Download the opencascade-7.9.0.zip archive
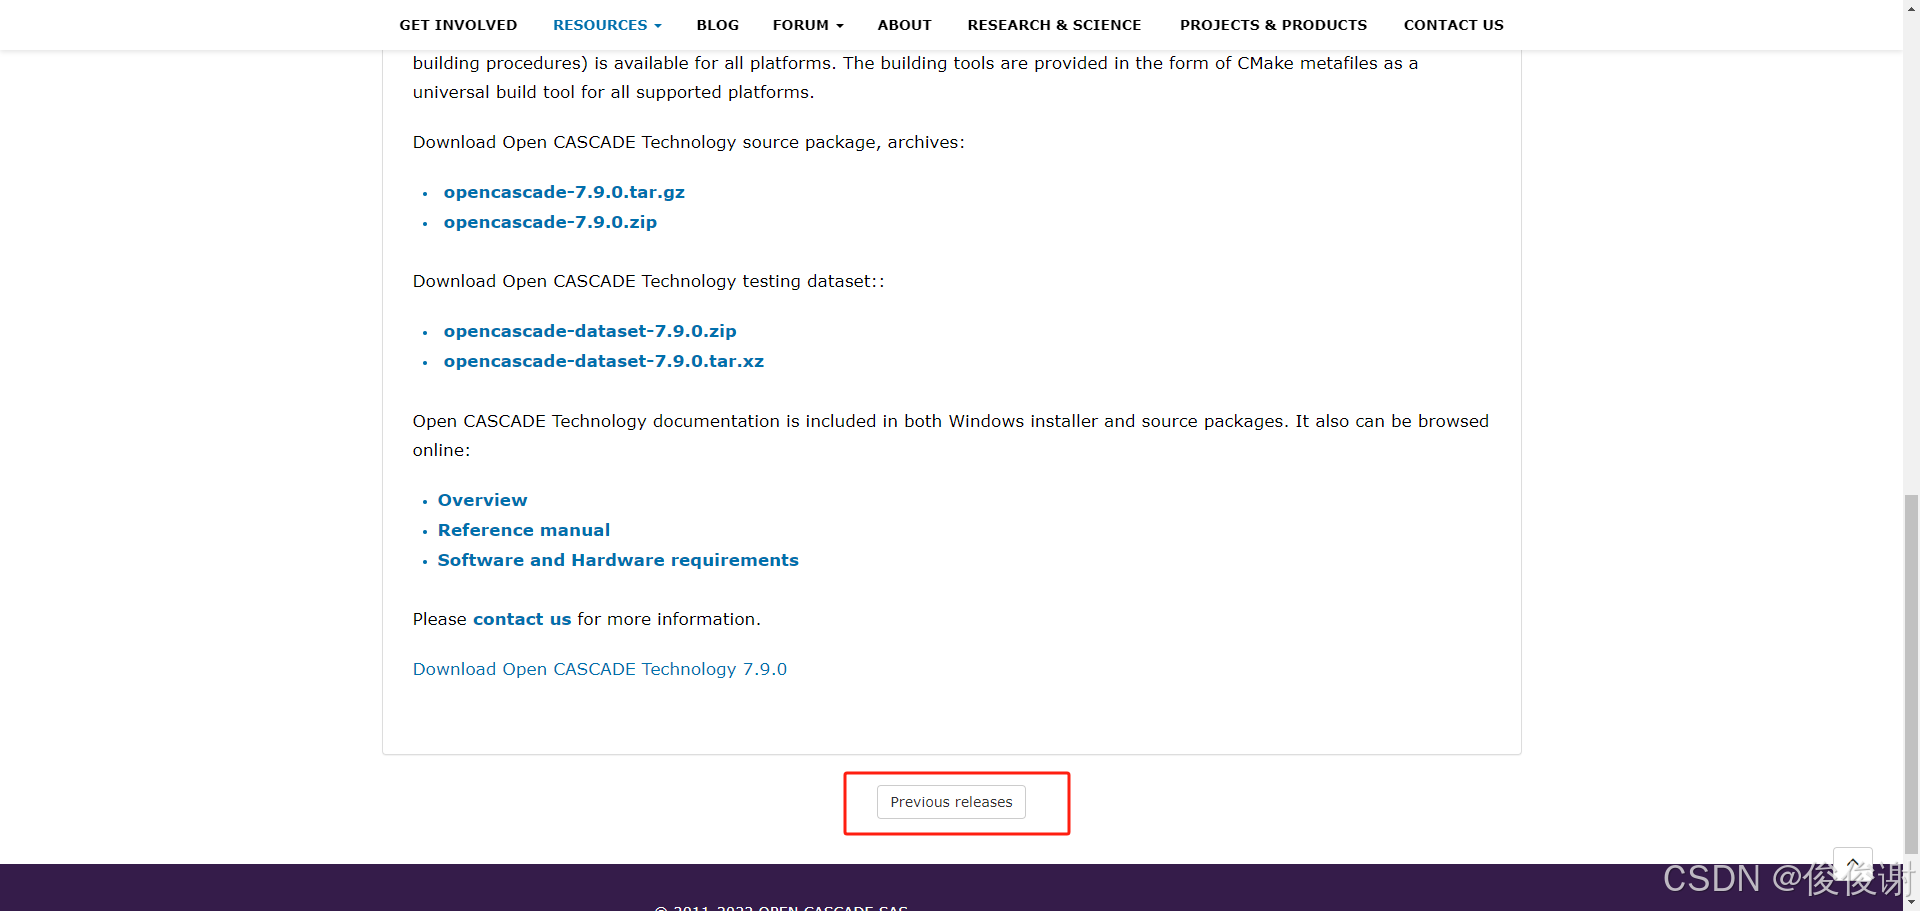 point(549,222)
